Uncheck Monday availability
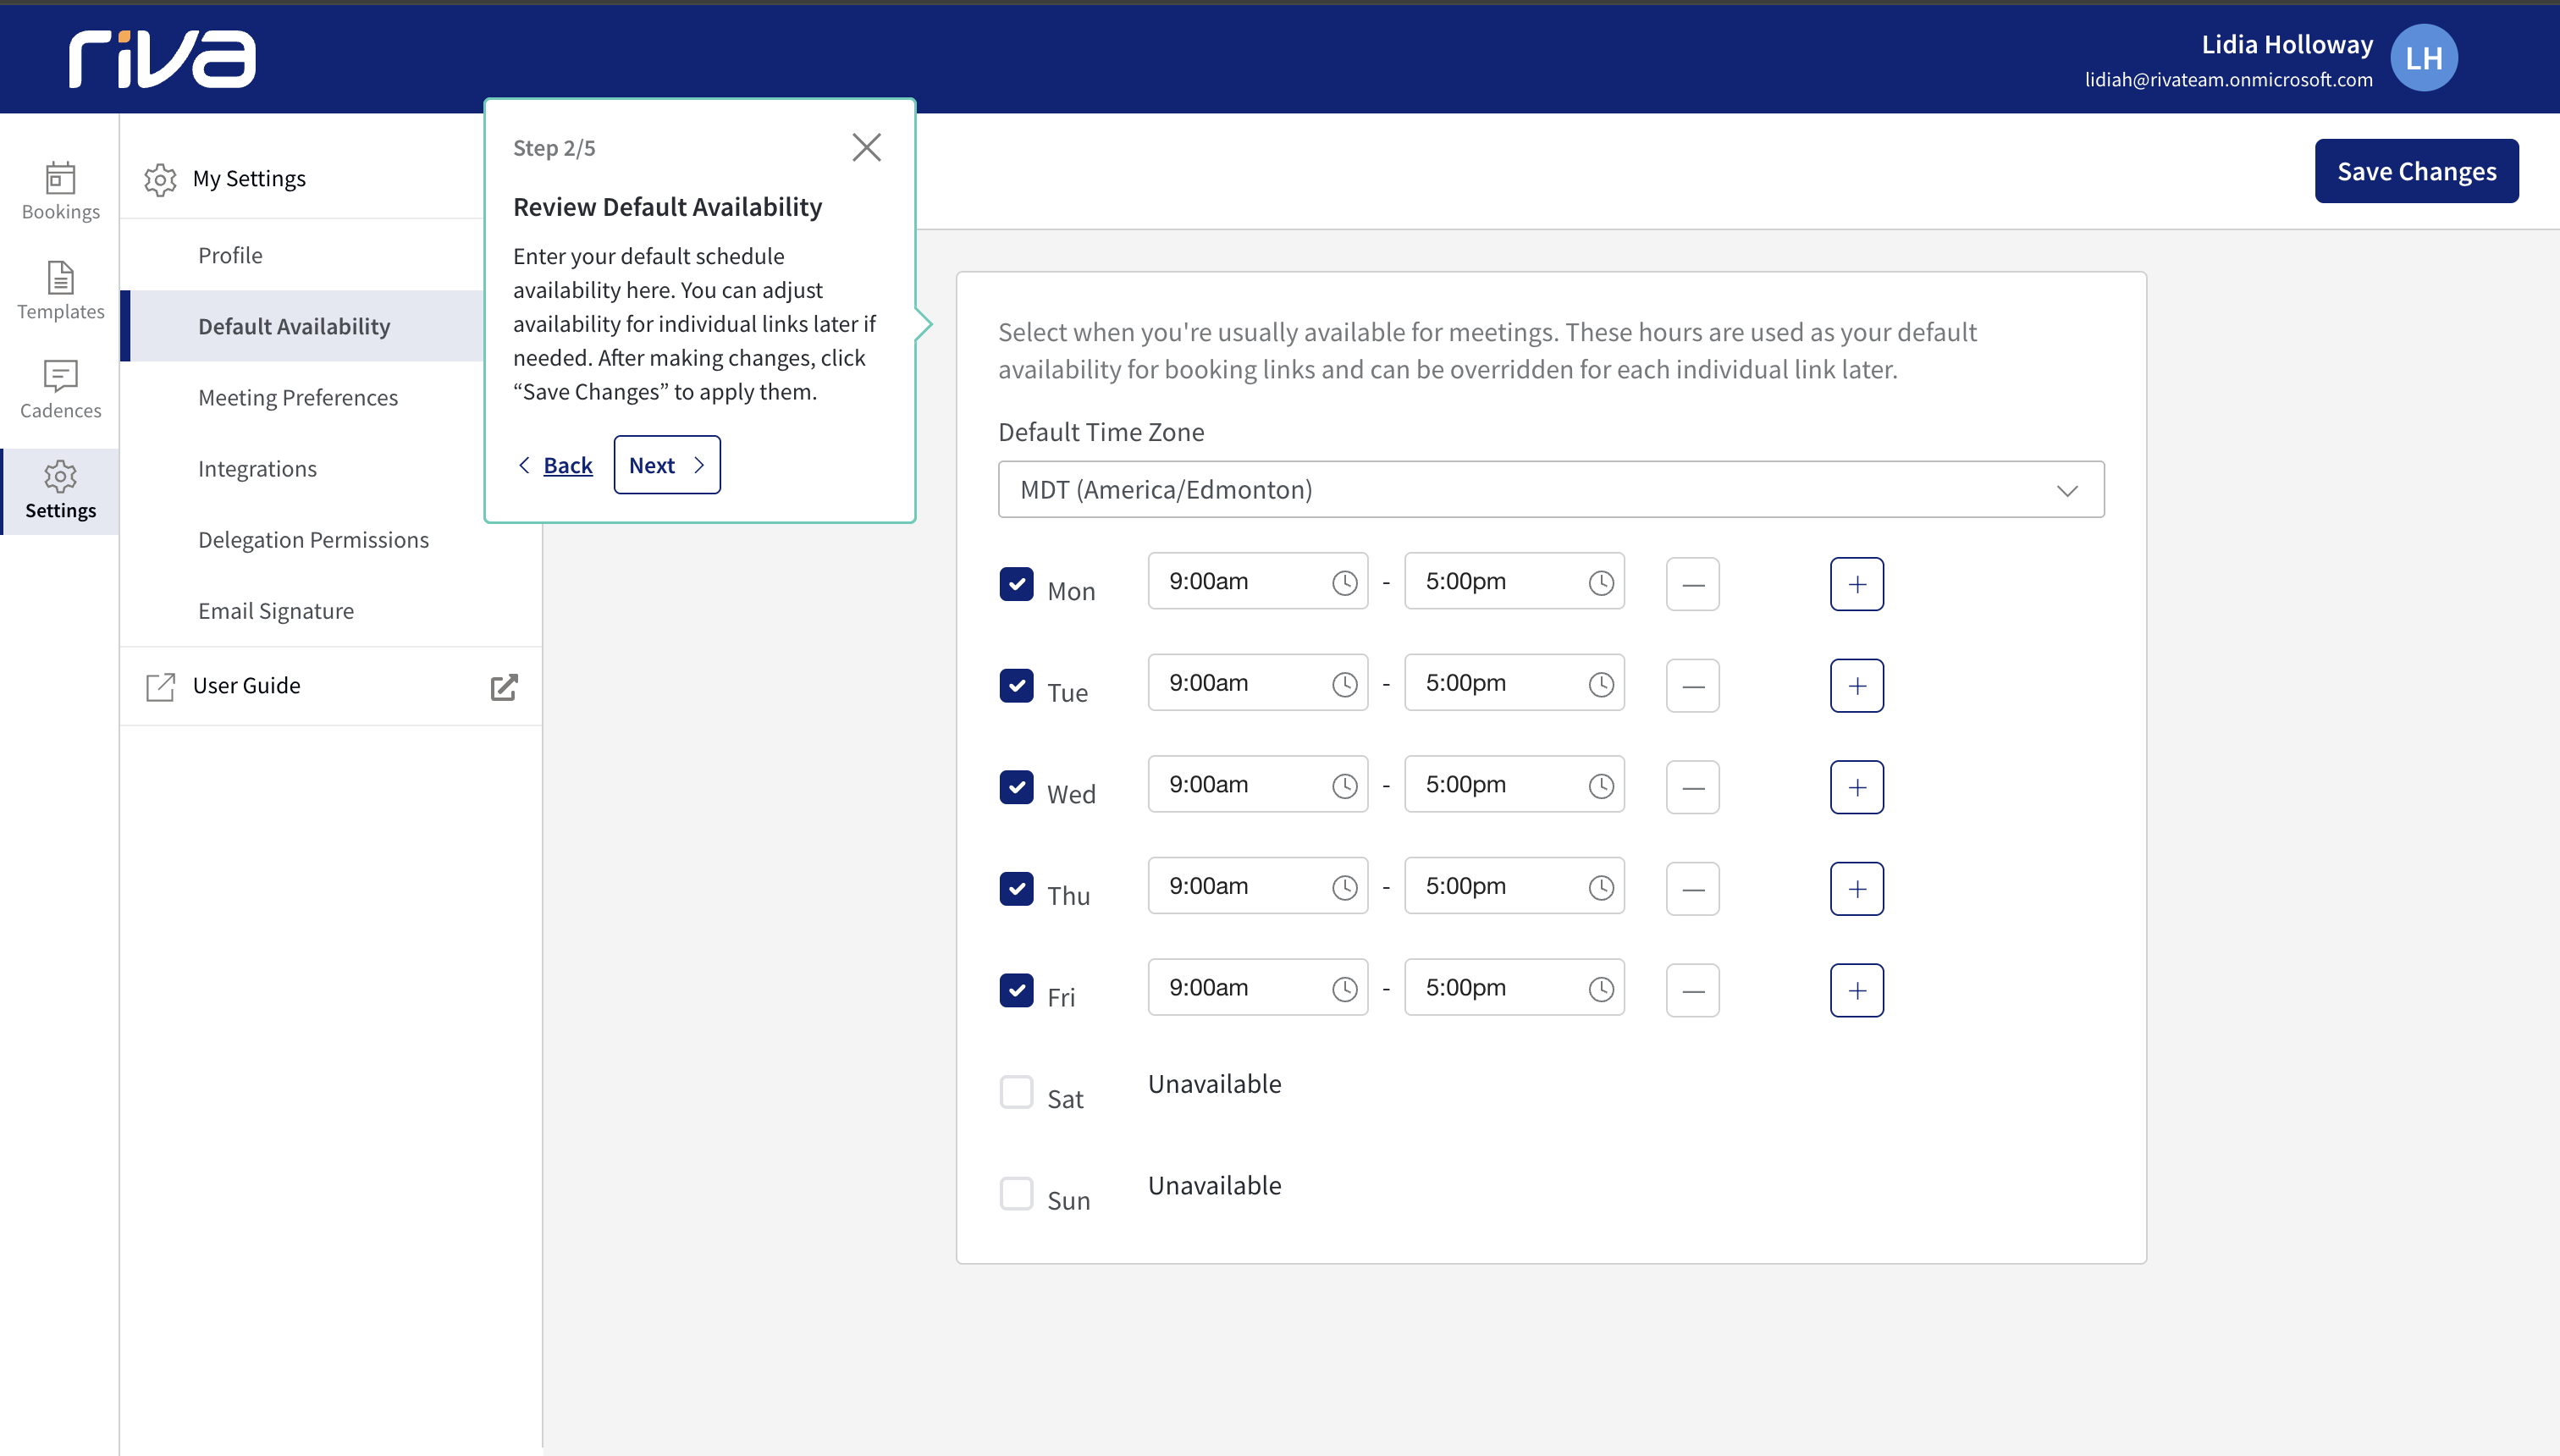 [1016, 584]
